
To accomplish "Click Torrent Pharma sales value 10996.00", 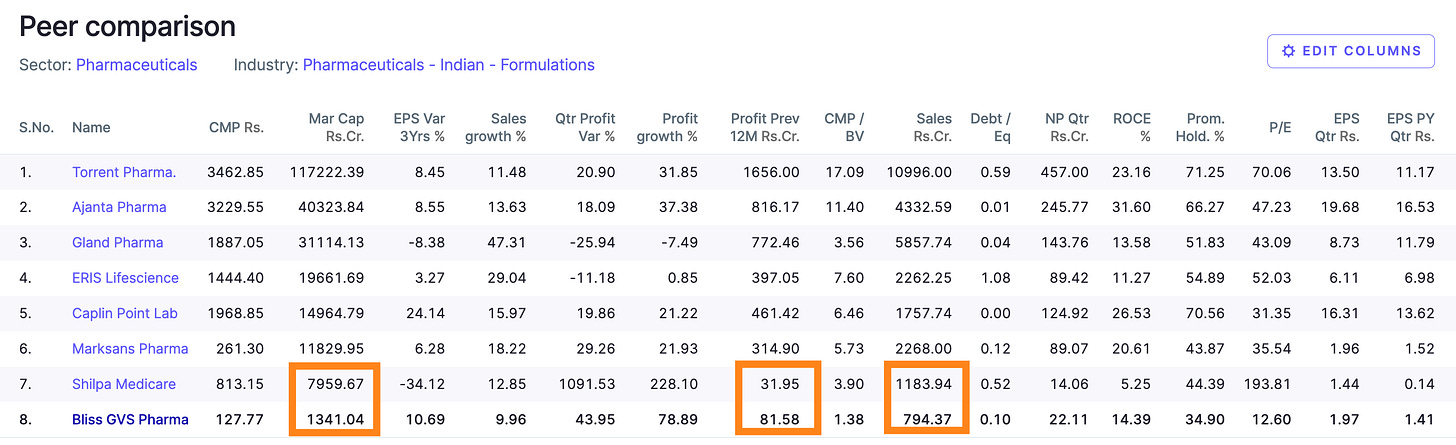I will (920, 172).
